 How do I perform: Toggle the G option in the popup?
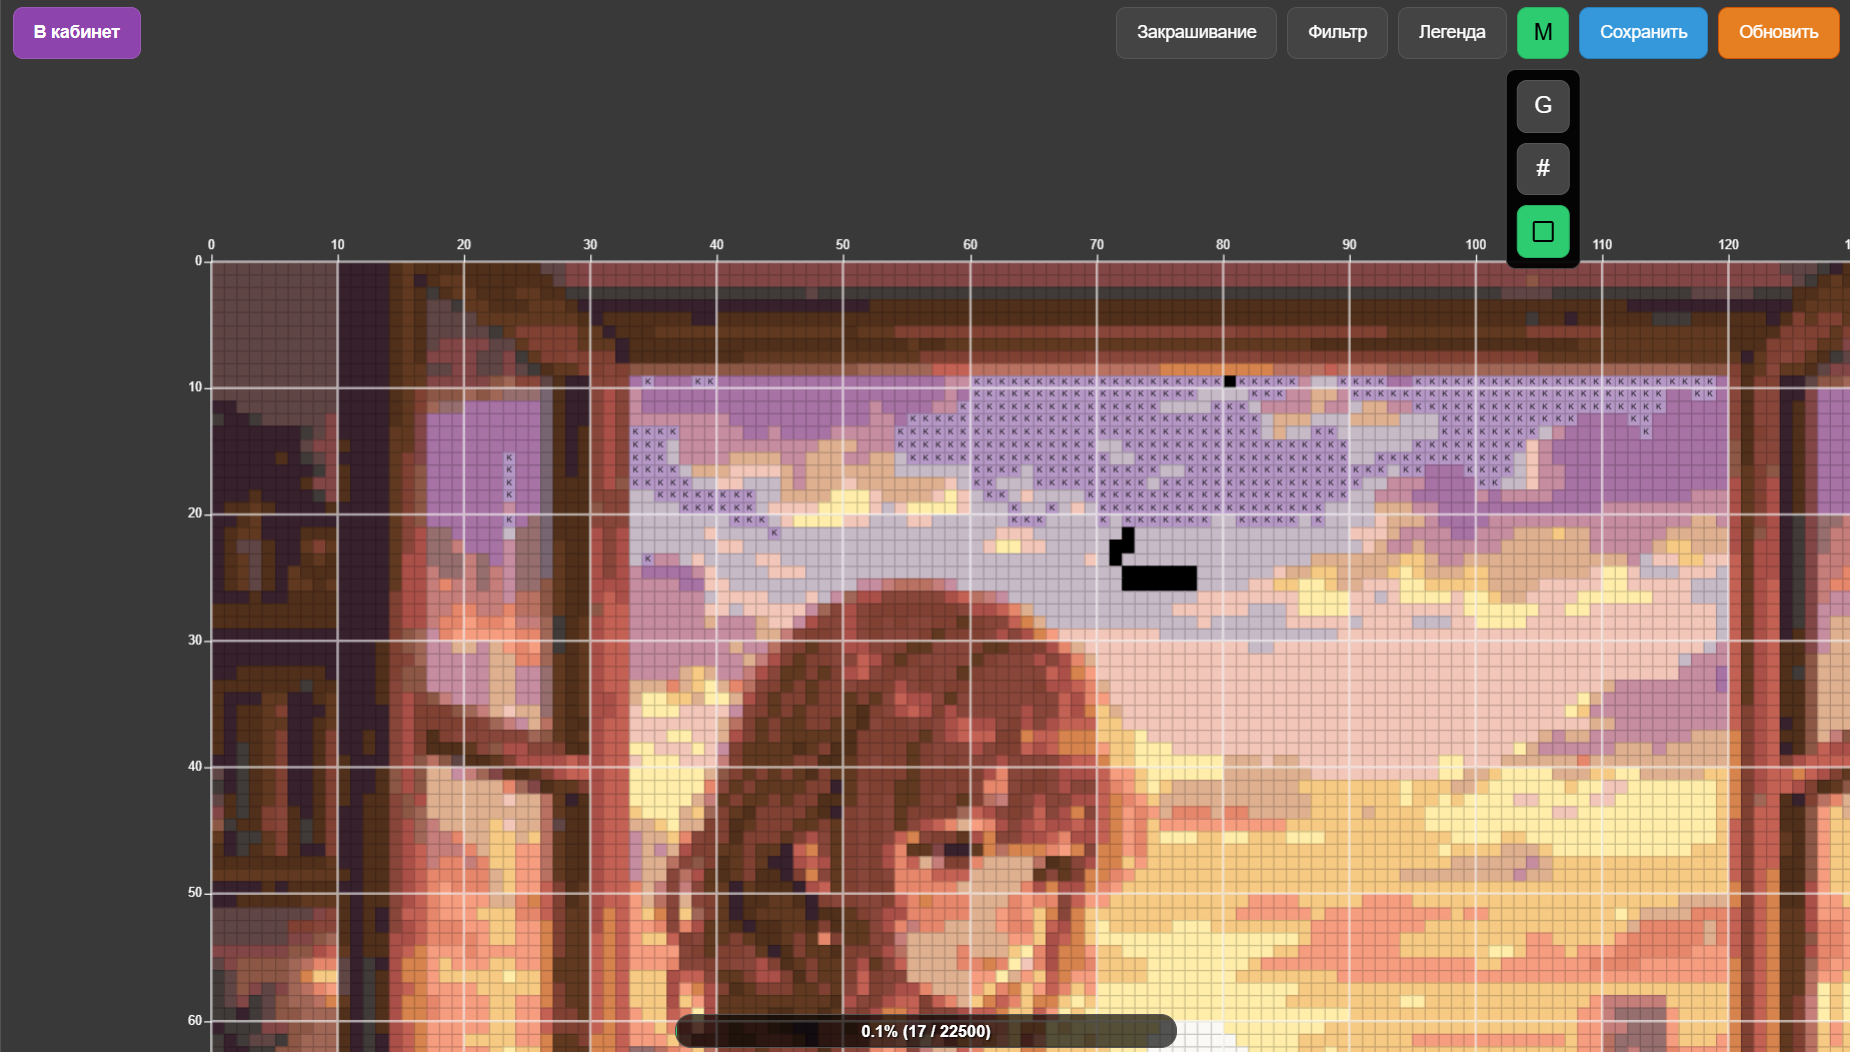click(x=1543, y=106)
